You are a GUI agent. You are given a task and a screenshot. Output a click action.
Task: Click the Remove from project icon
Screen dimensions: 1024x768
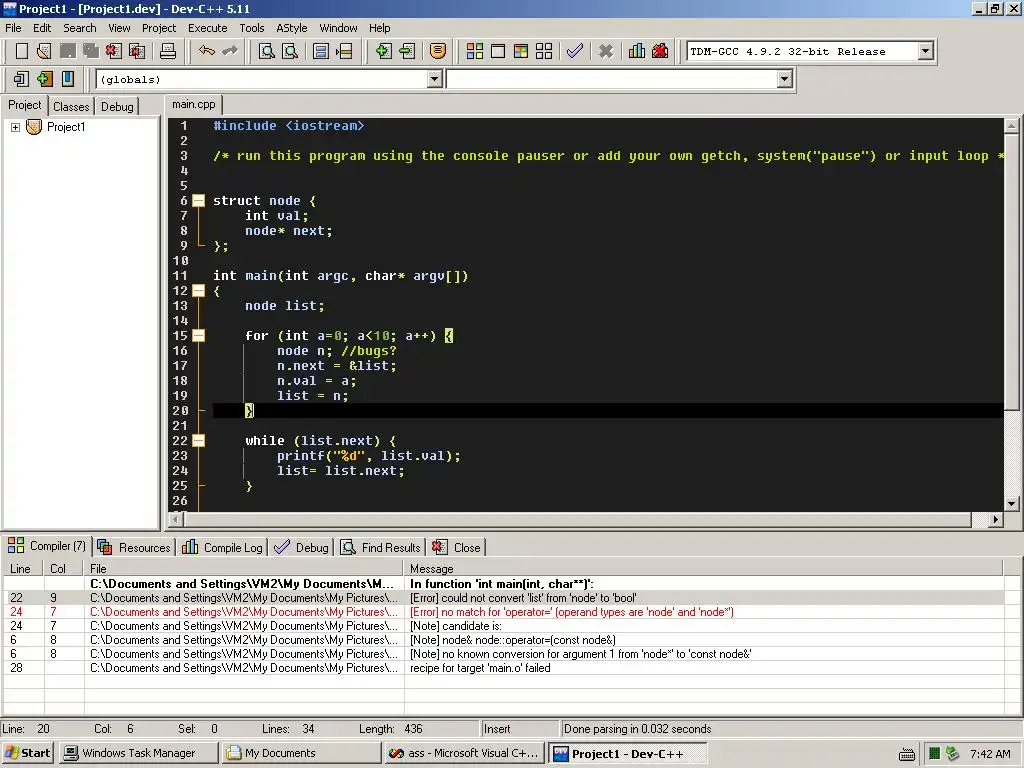tap(407, 51)
